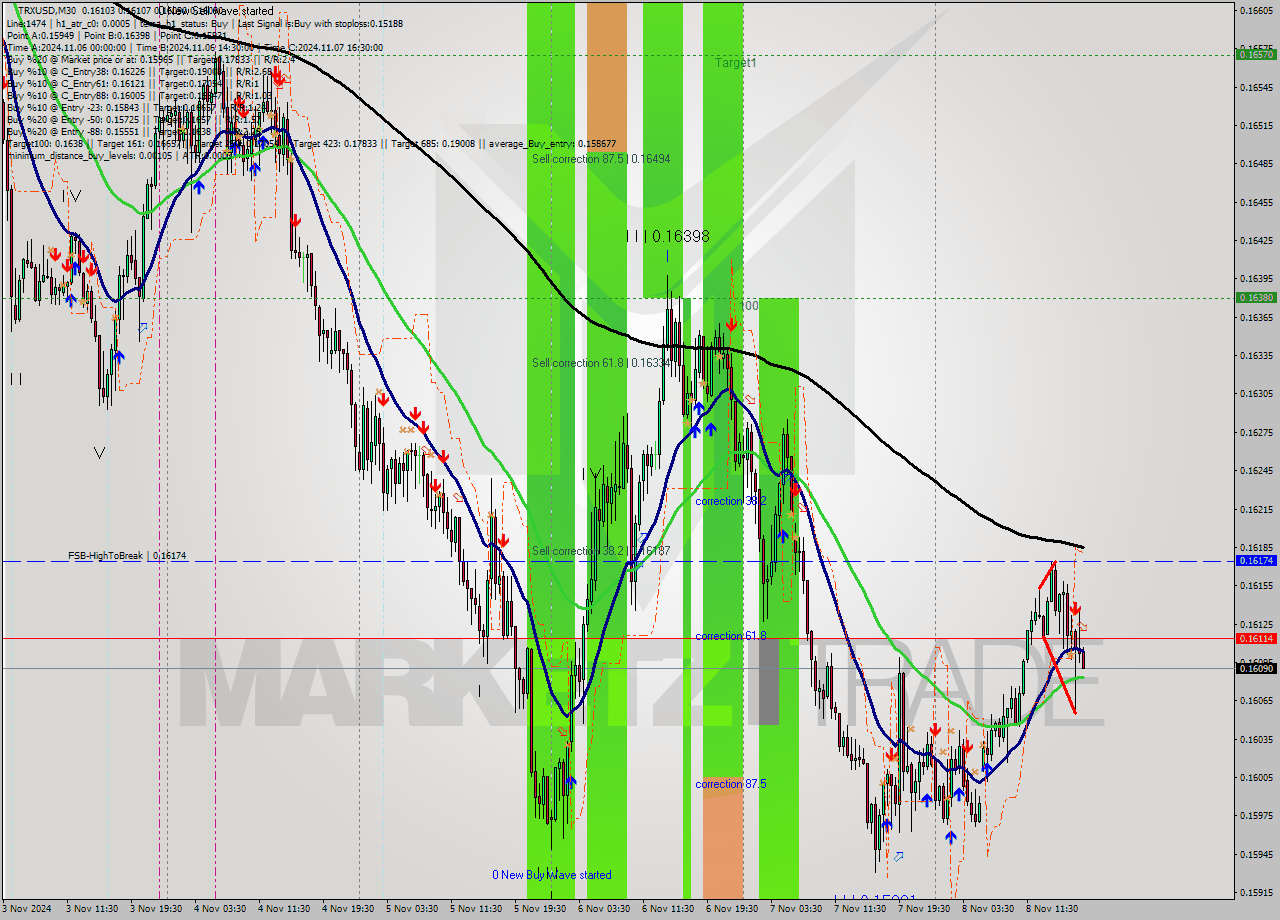Click the '7 Nov 03:30' time label
1280x920 pixels.
795,909
